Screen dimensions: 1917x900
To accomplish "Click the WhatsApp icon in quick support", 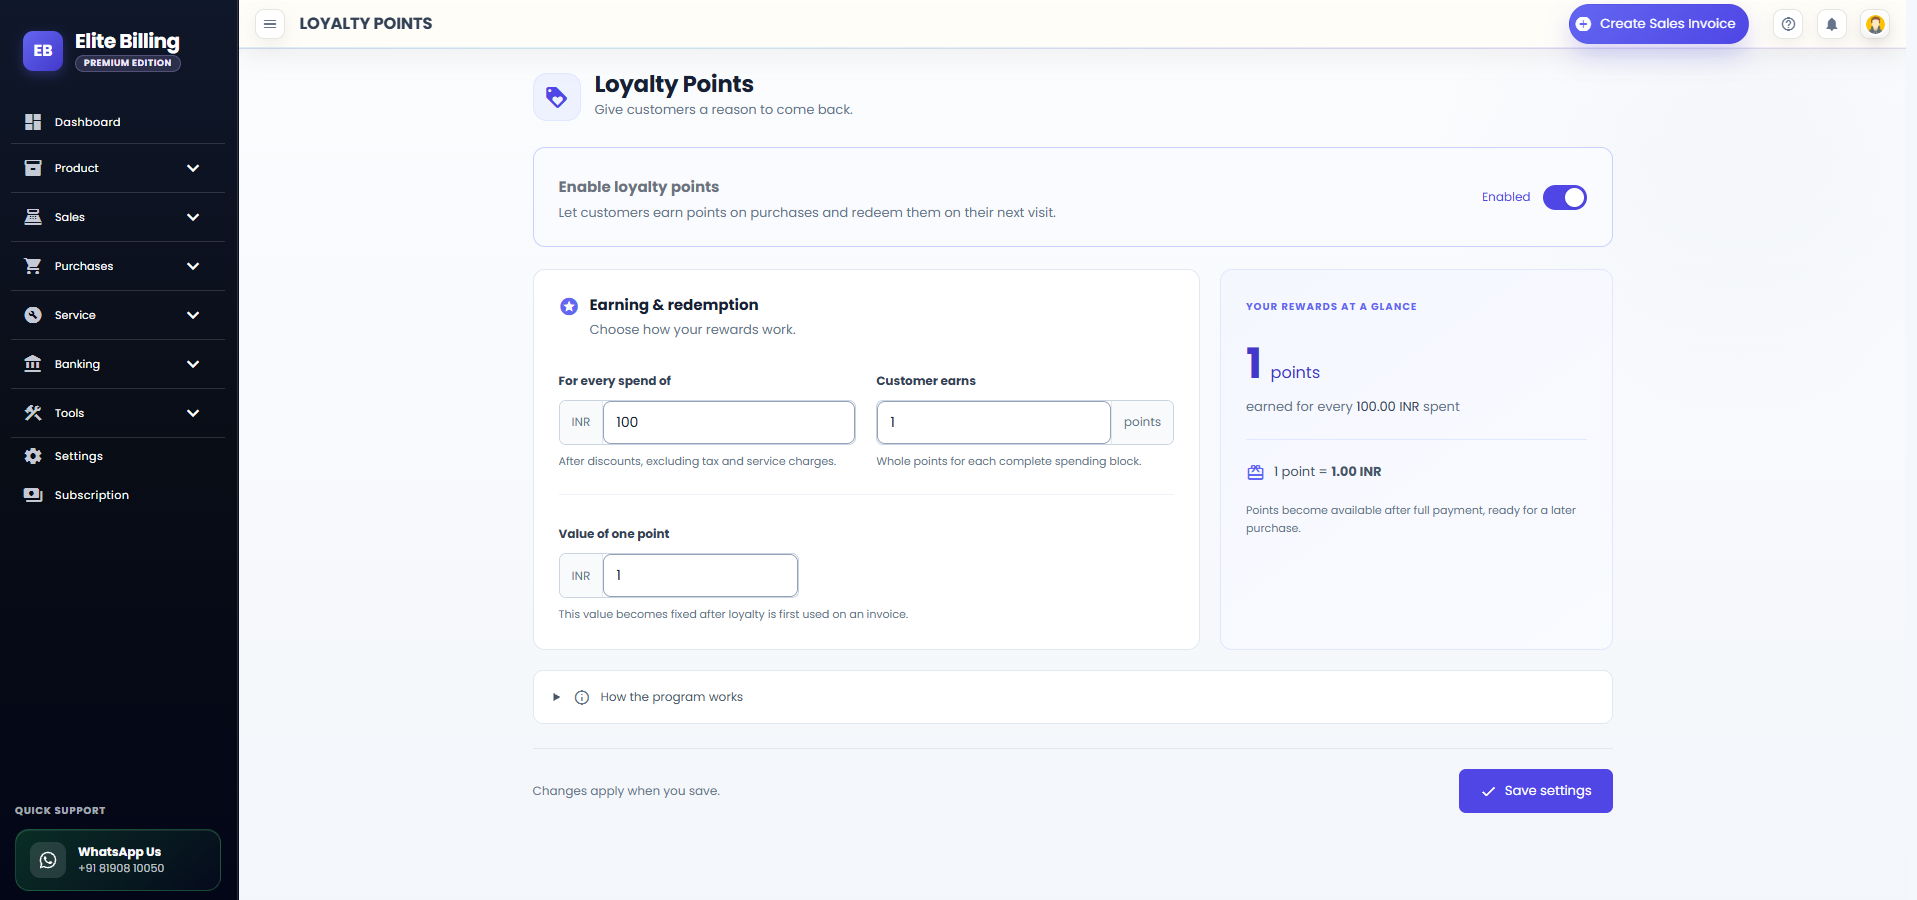I will [48, 860].
